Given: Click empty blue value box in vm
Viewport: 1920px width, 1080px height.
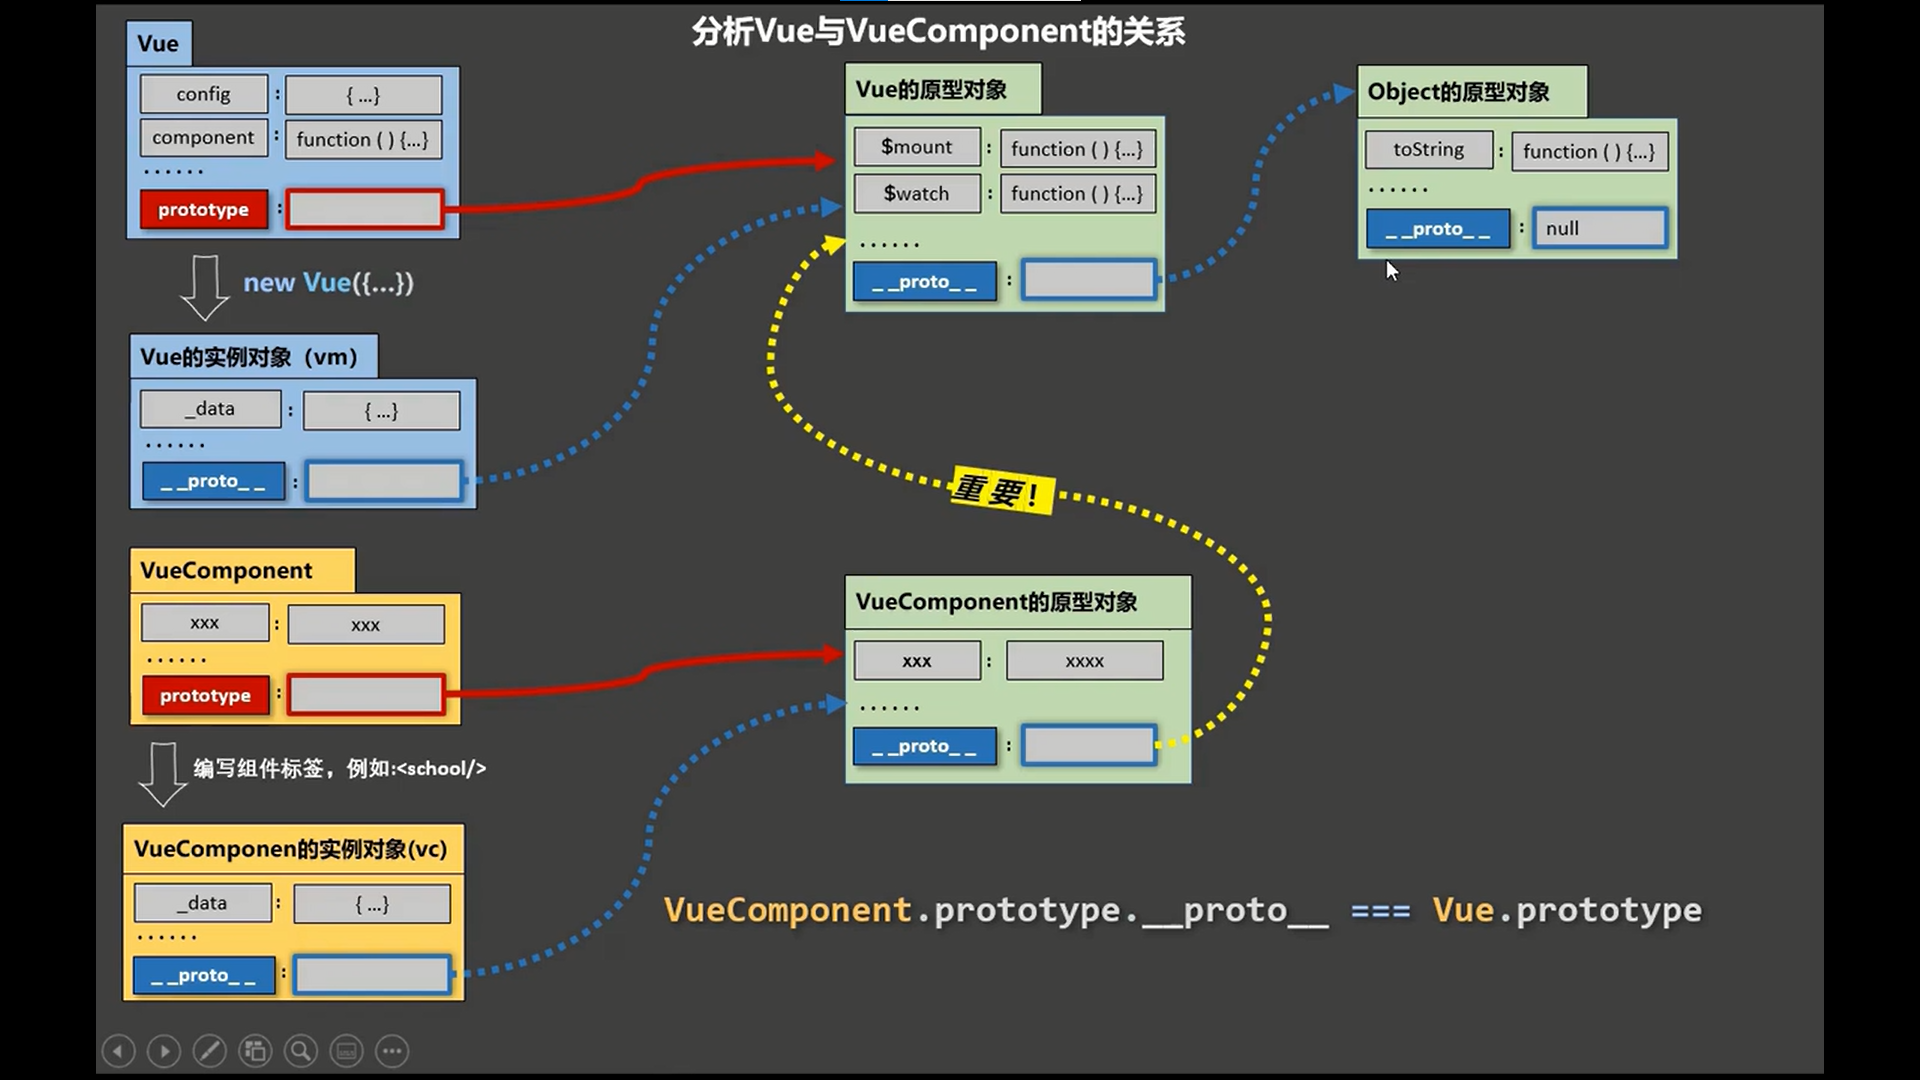Looking at the screenshot, I should [x=384, y=481].
